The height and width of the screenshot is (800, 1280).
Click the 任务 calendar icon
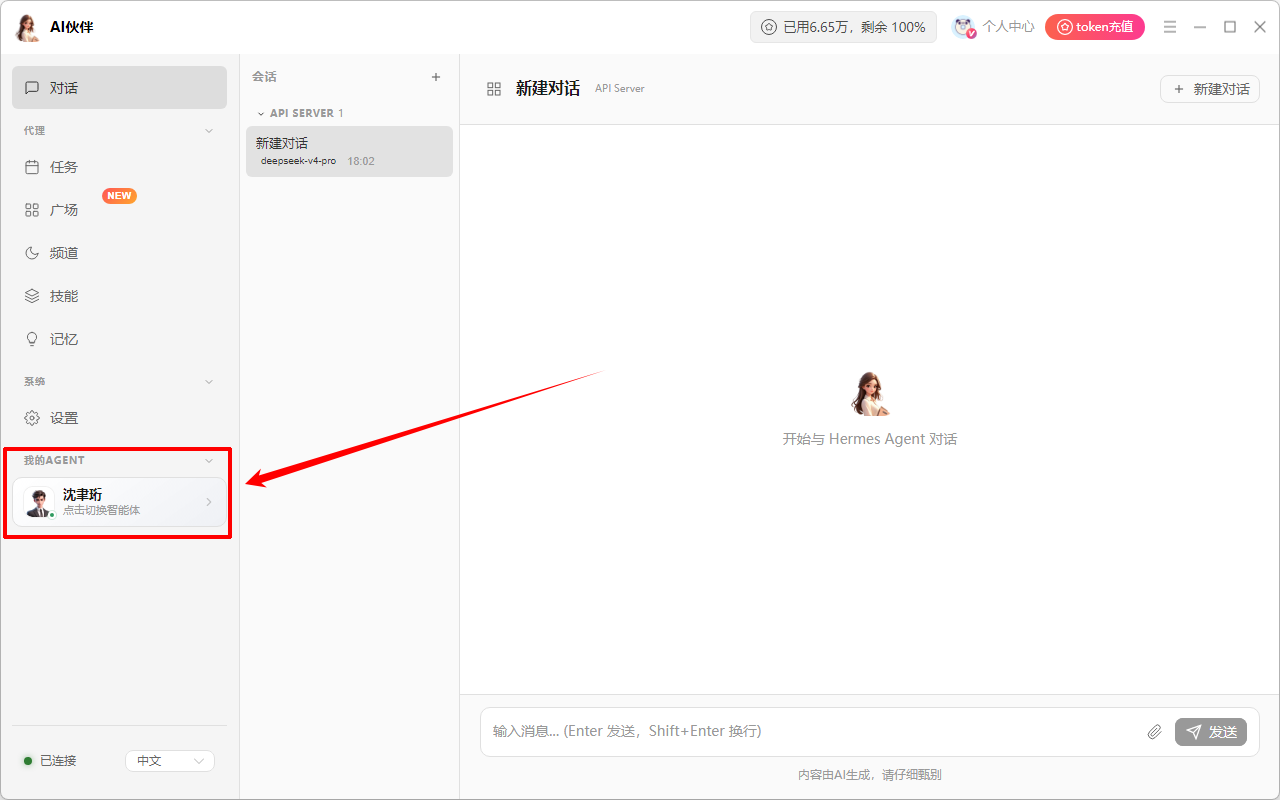click(x=32, y=167)
